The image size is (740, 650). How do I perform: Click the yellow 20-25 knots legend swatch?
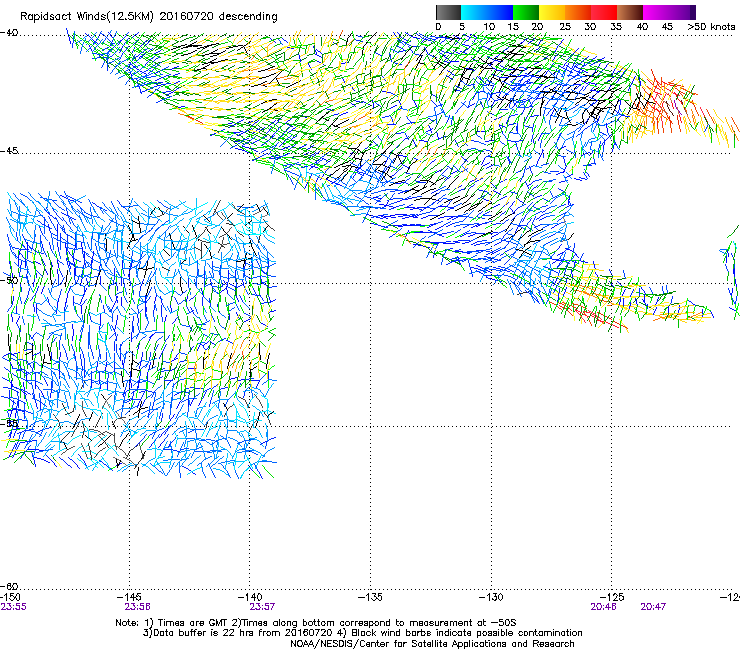click(552, 12)
